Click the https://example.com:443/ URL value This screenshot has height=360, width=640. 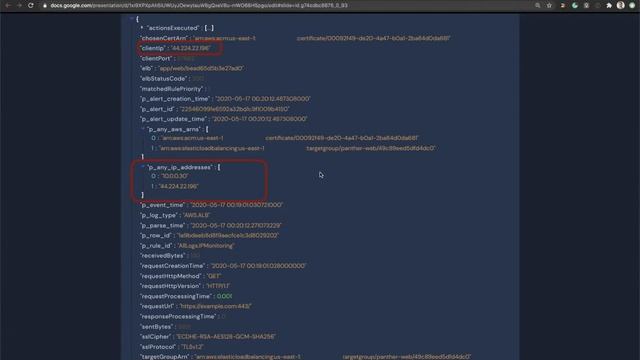pos(216,306)
